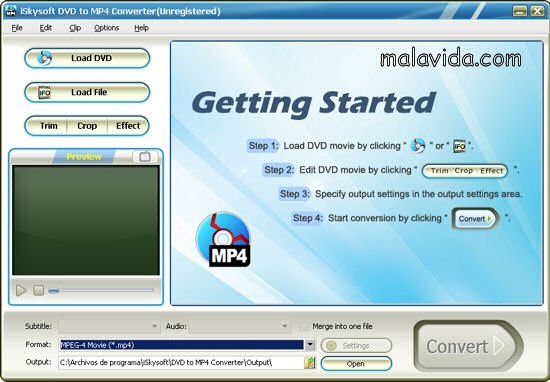Viewport: 550px width, 382px height.
Task: Click the app icon in the title bar
Action: (x=11, y=11)
